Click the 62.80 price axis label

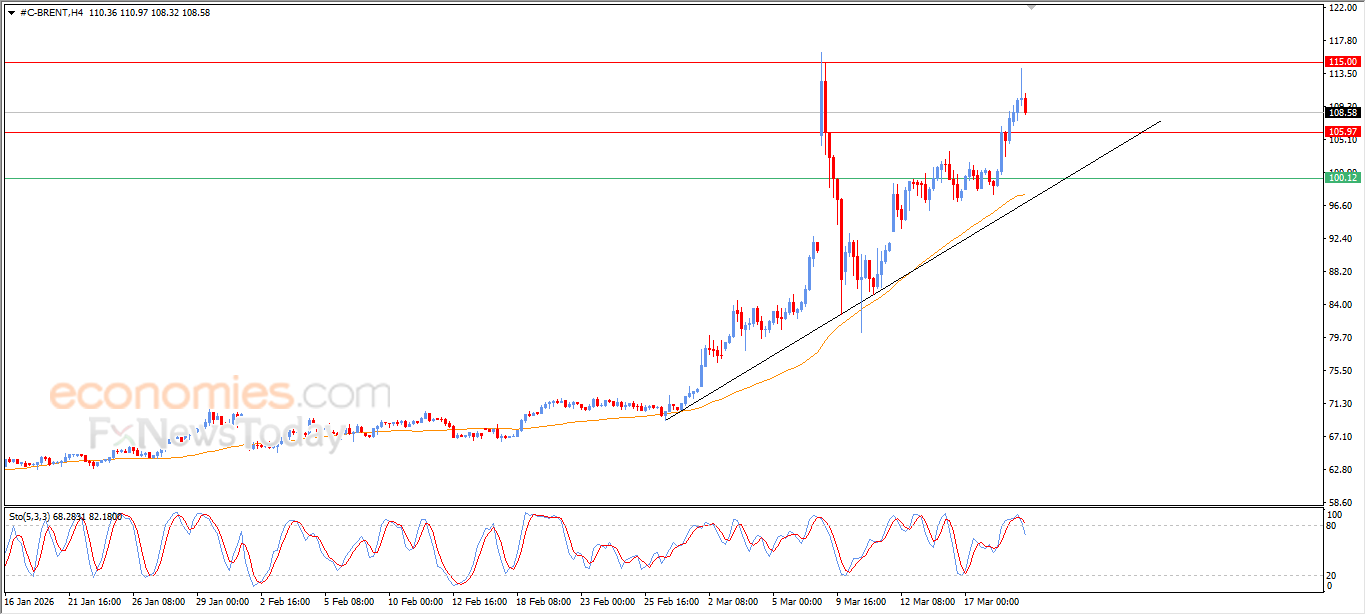click(1339, 470)
